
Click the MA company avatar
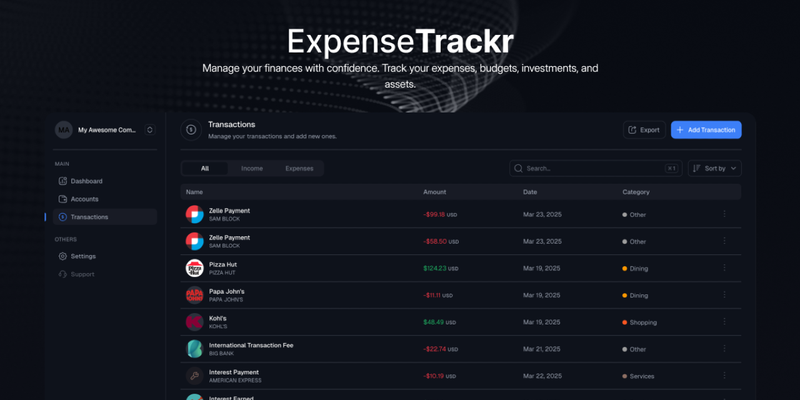click(64, 130)
